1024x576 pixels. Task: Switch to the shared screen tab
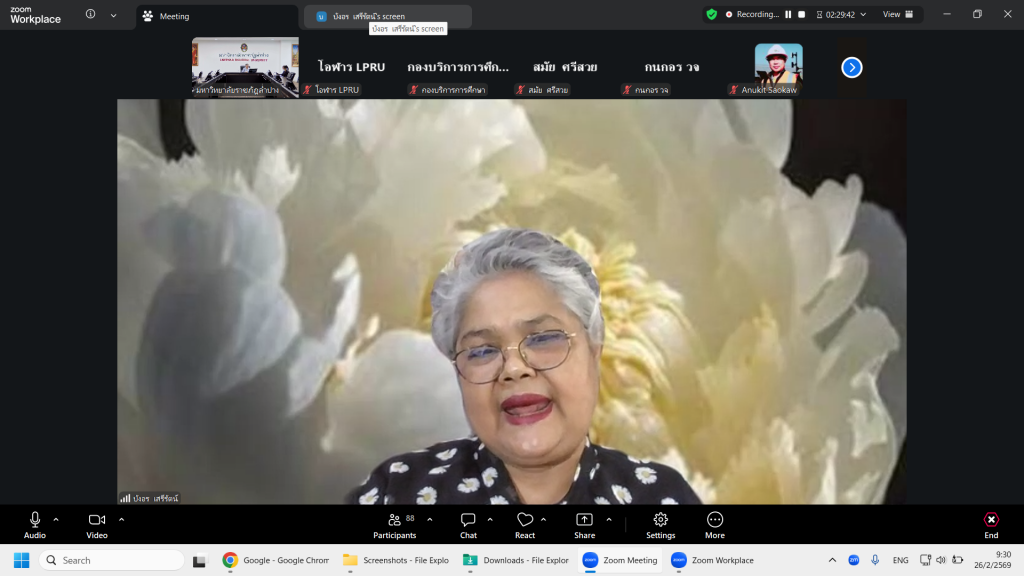pyautogui.click(x=387, y=17)
